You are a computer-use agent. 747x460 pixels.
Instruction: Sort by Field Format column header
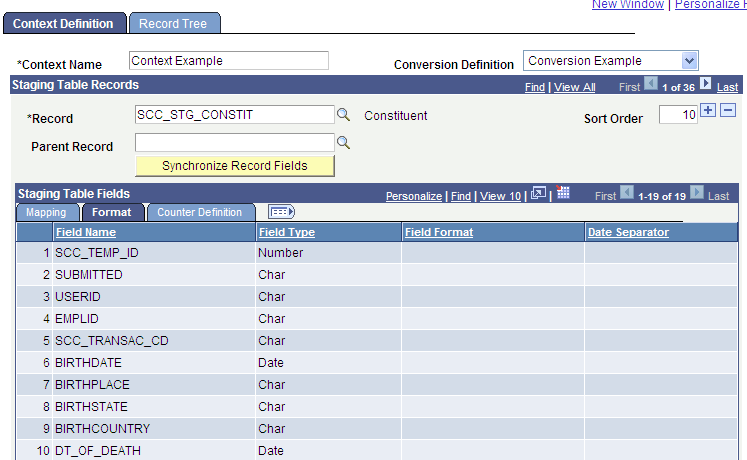(439, 232)
